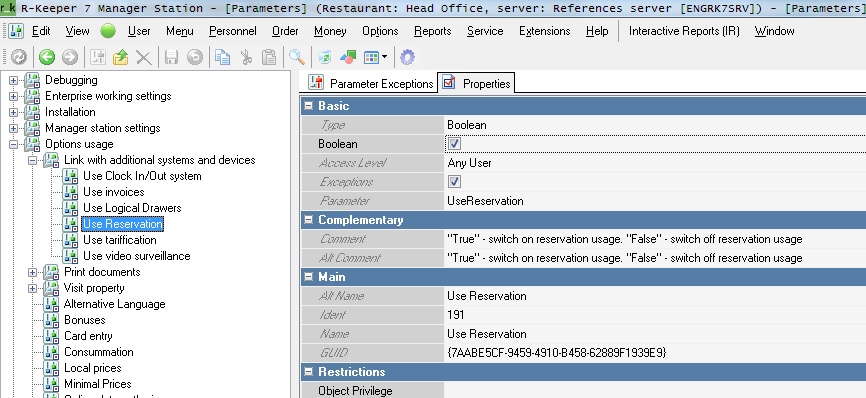Click the recycle bin toolbar icon
This screenshot has width=866, height=398.
pyautogui.click(x=325, y=57)
